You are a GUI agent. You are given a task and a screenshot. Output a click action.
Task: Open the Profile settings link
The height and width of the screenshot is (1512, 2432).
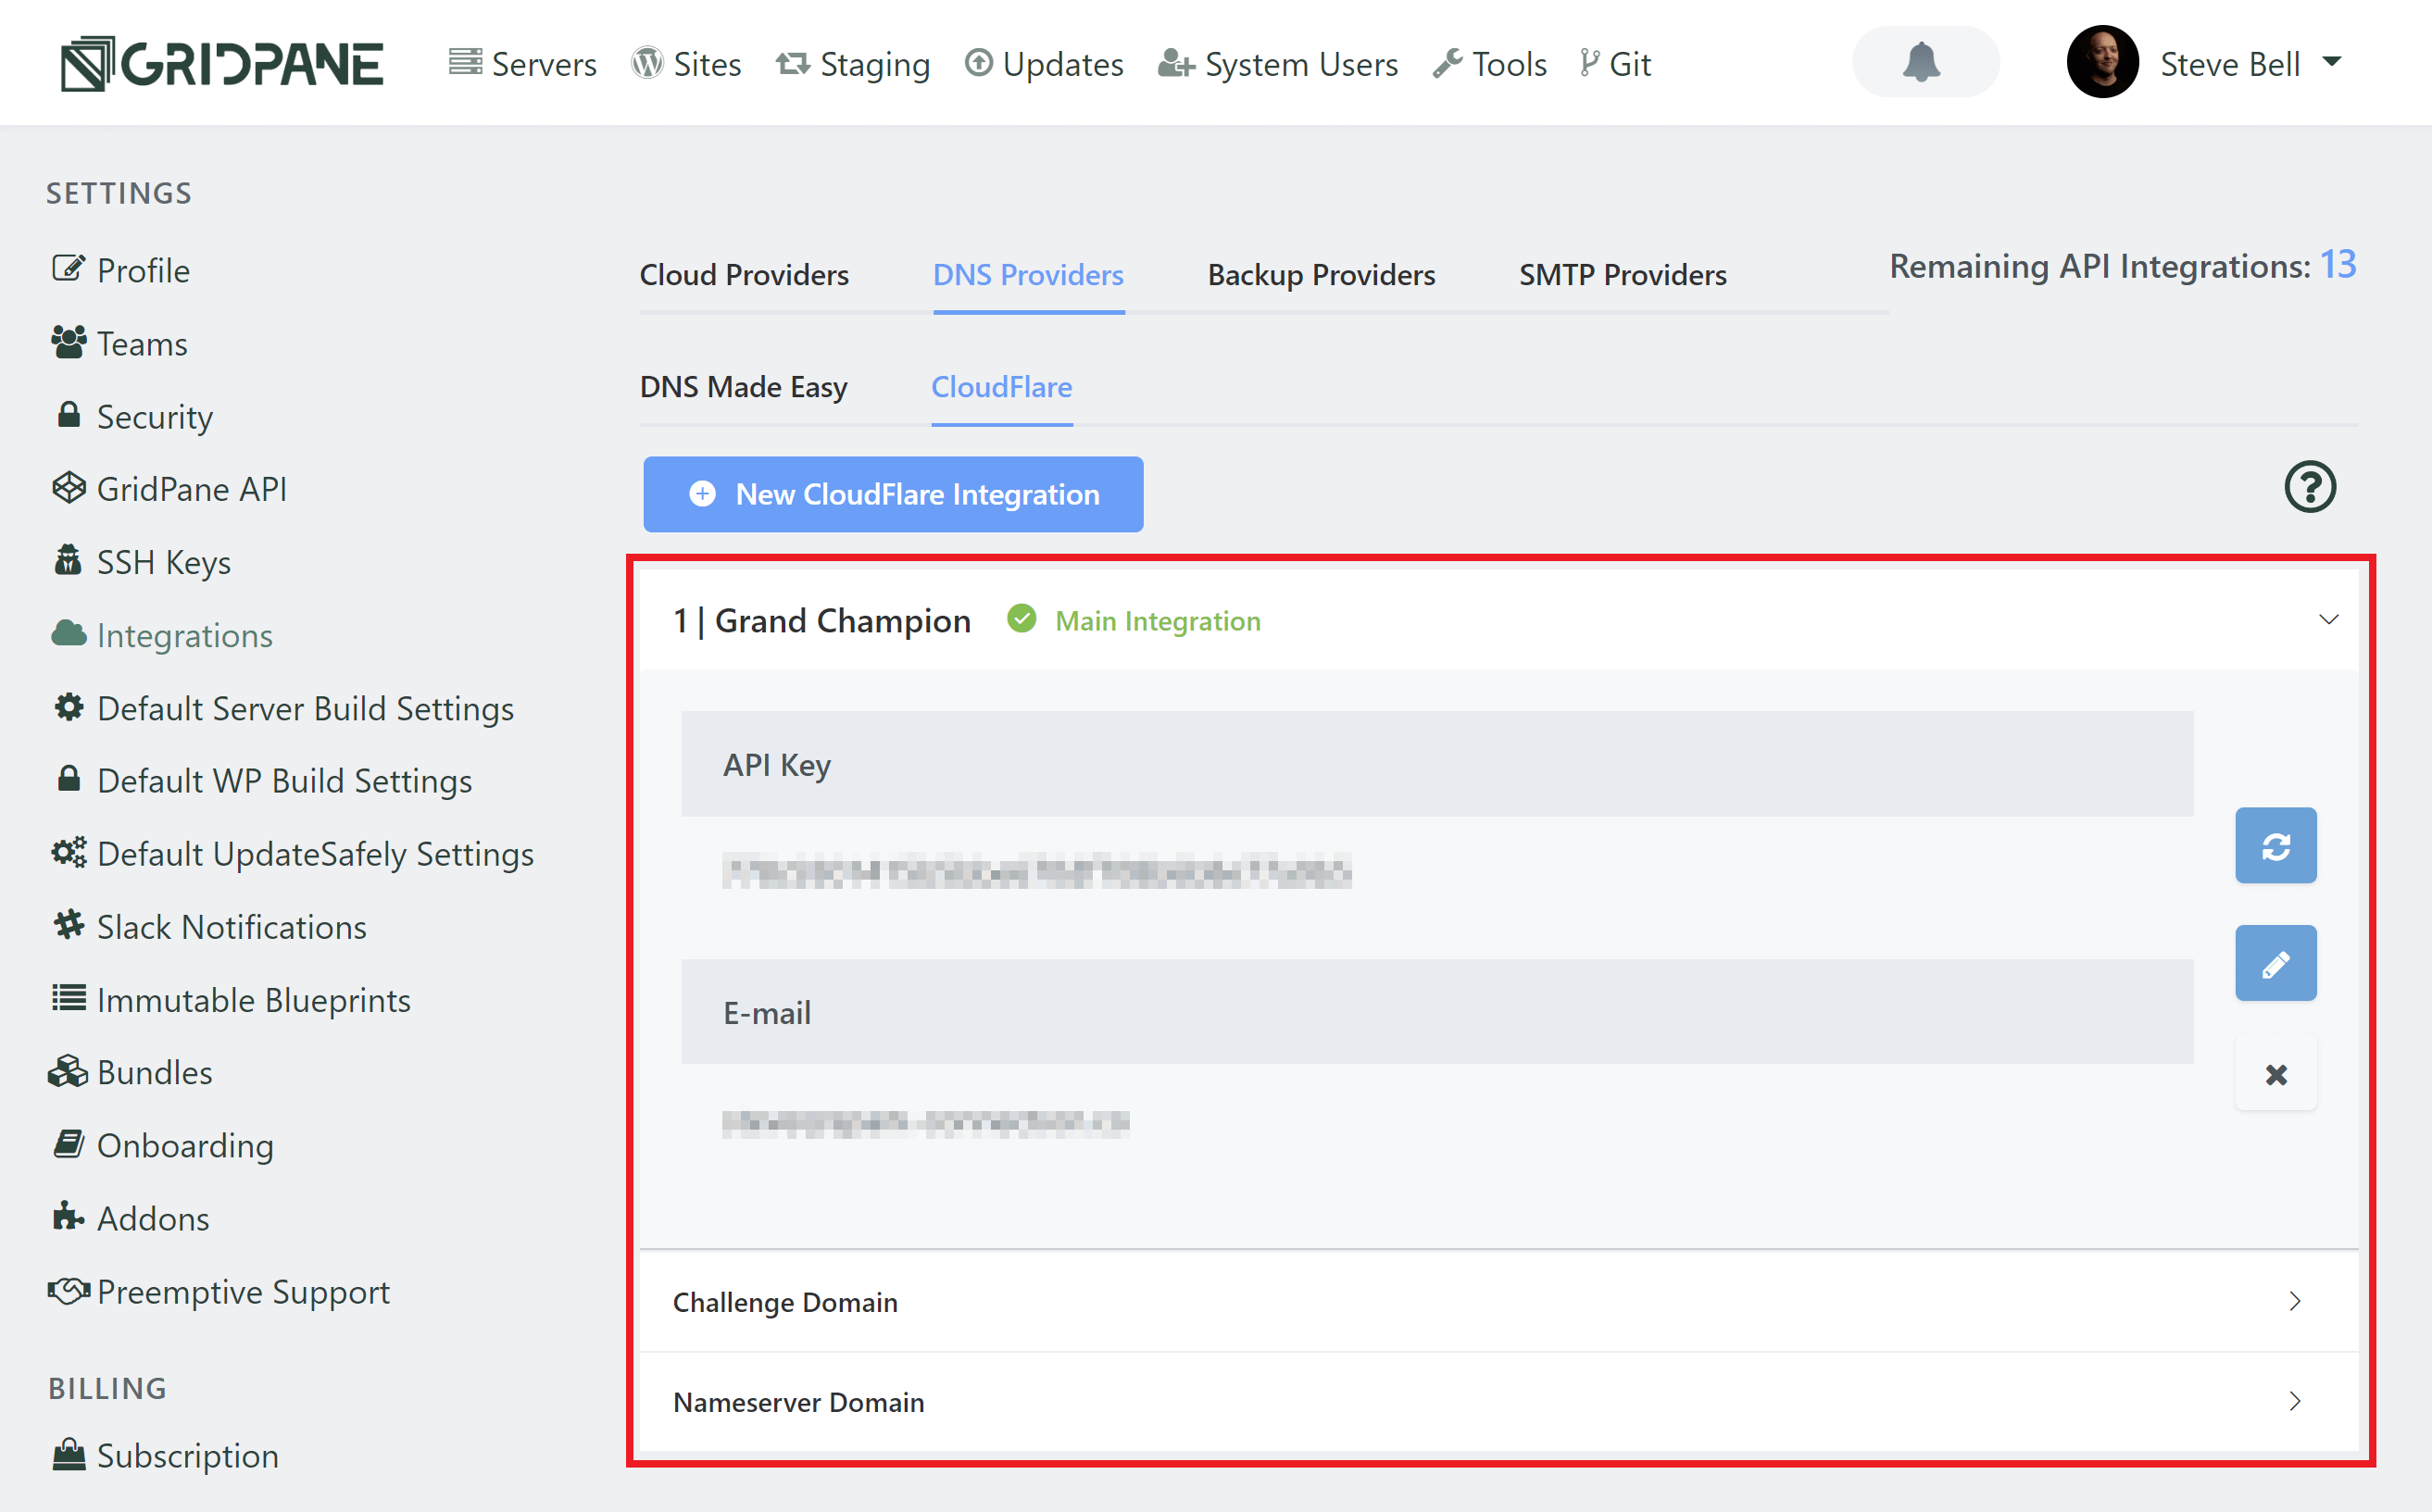(x=121, y=270)
